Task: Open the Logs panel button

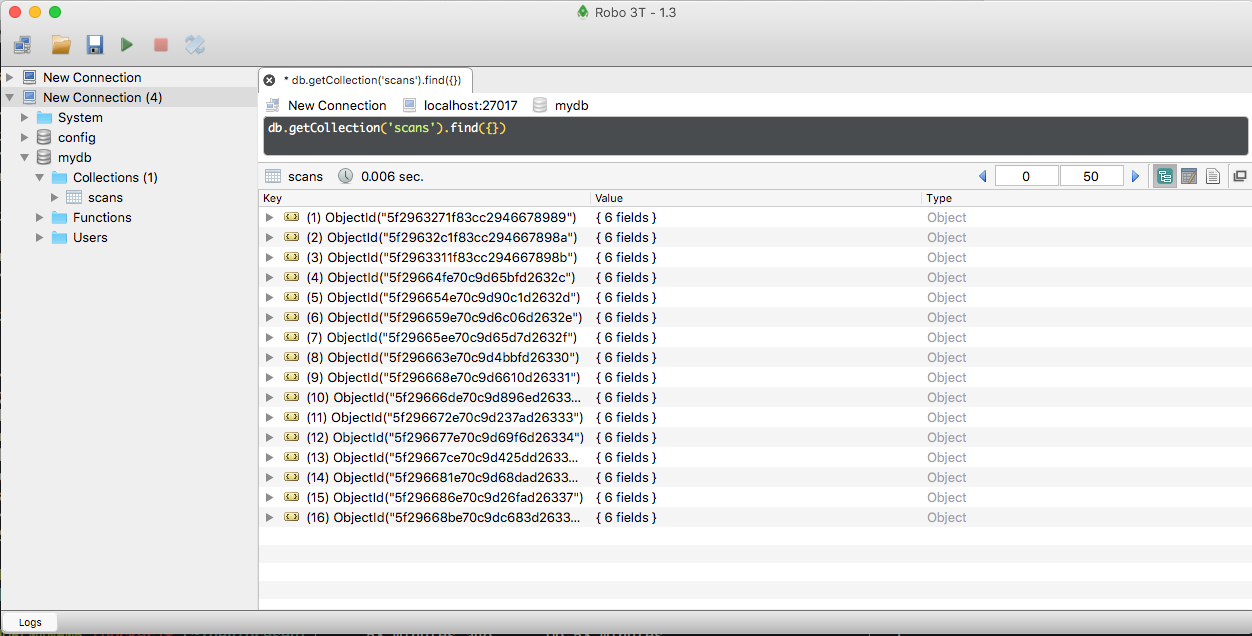Action: coord(30,622)
